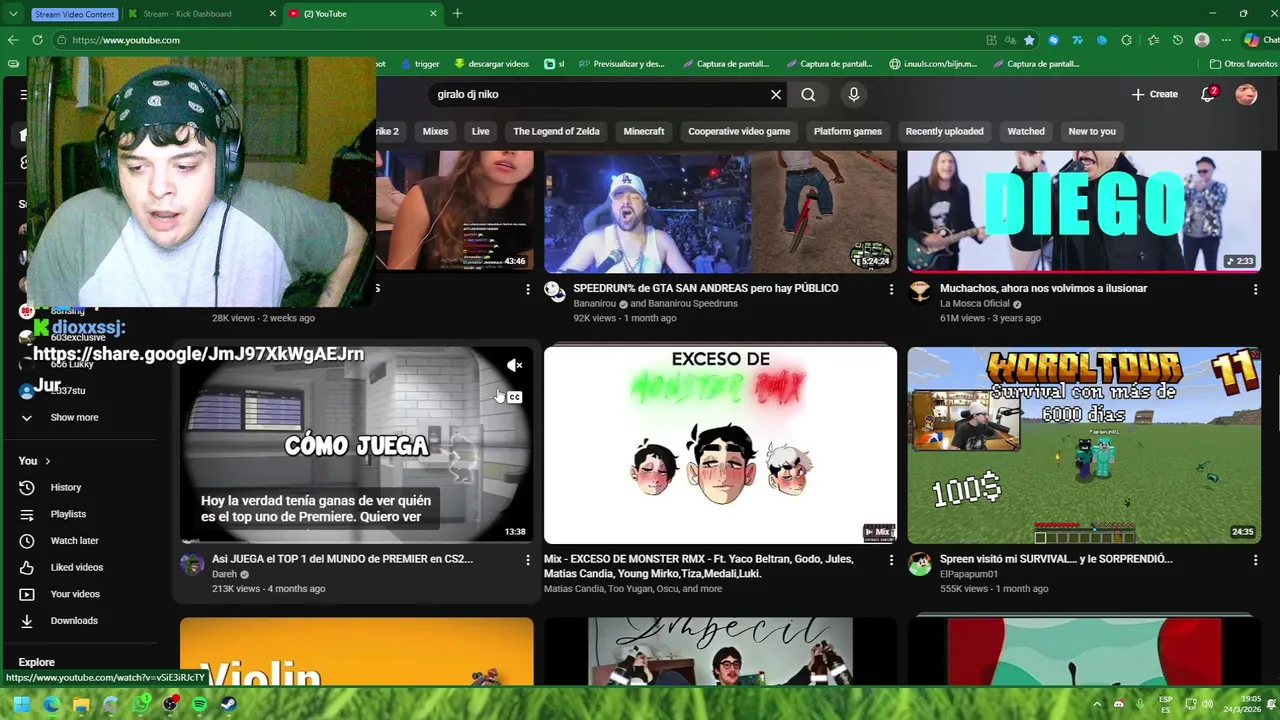Open a new browser tab
Screen dimensions: 1280x720
(x=457, y=14)
